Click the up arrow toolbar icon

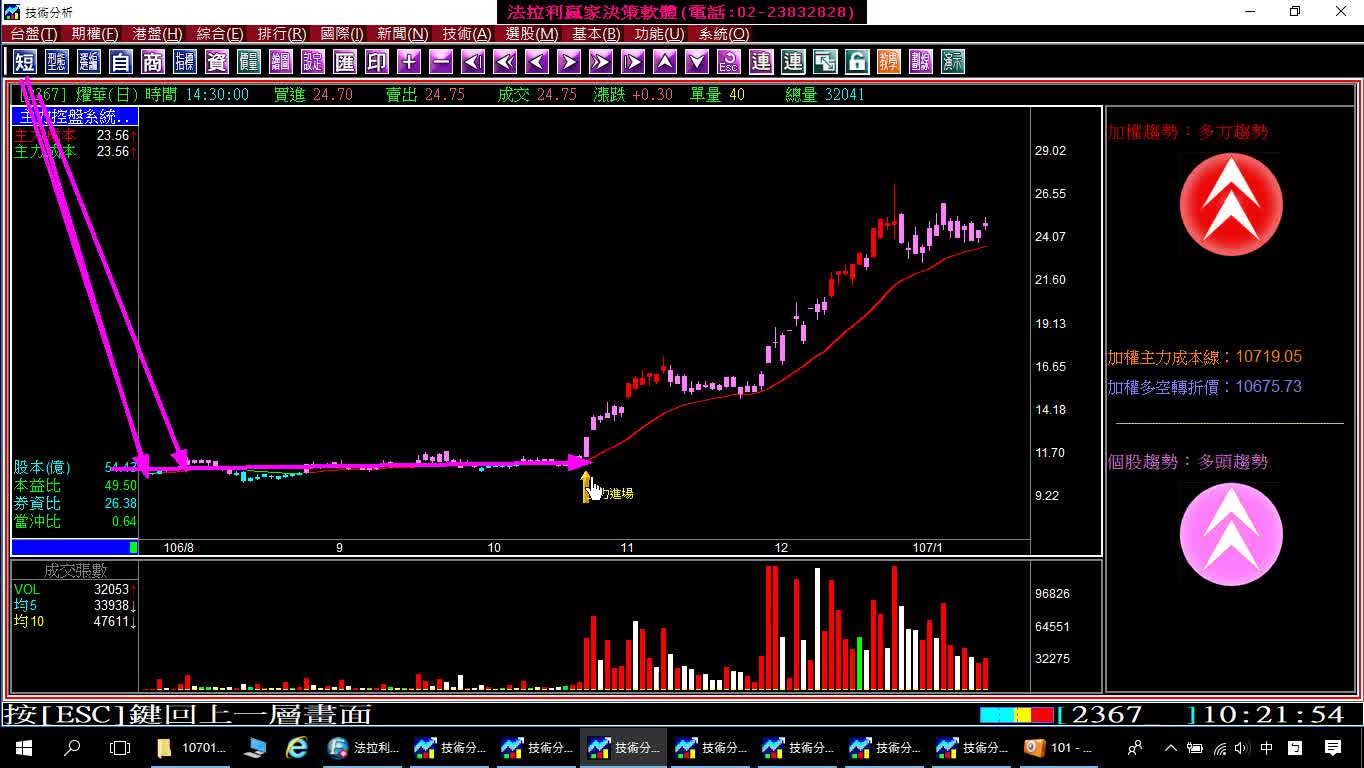point(665,62)
